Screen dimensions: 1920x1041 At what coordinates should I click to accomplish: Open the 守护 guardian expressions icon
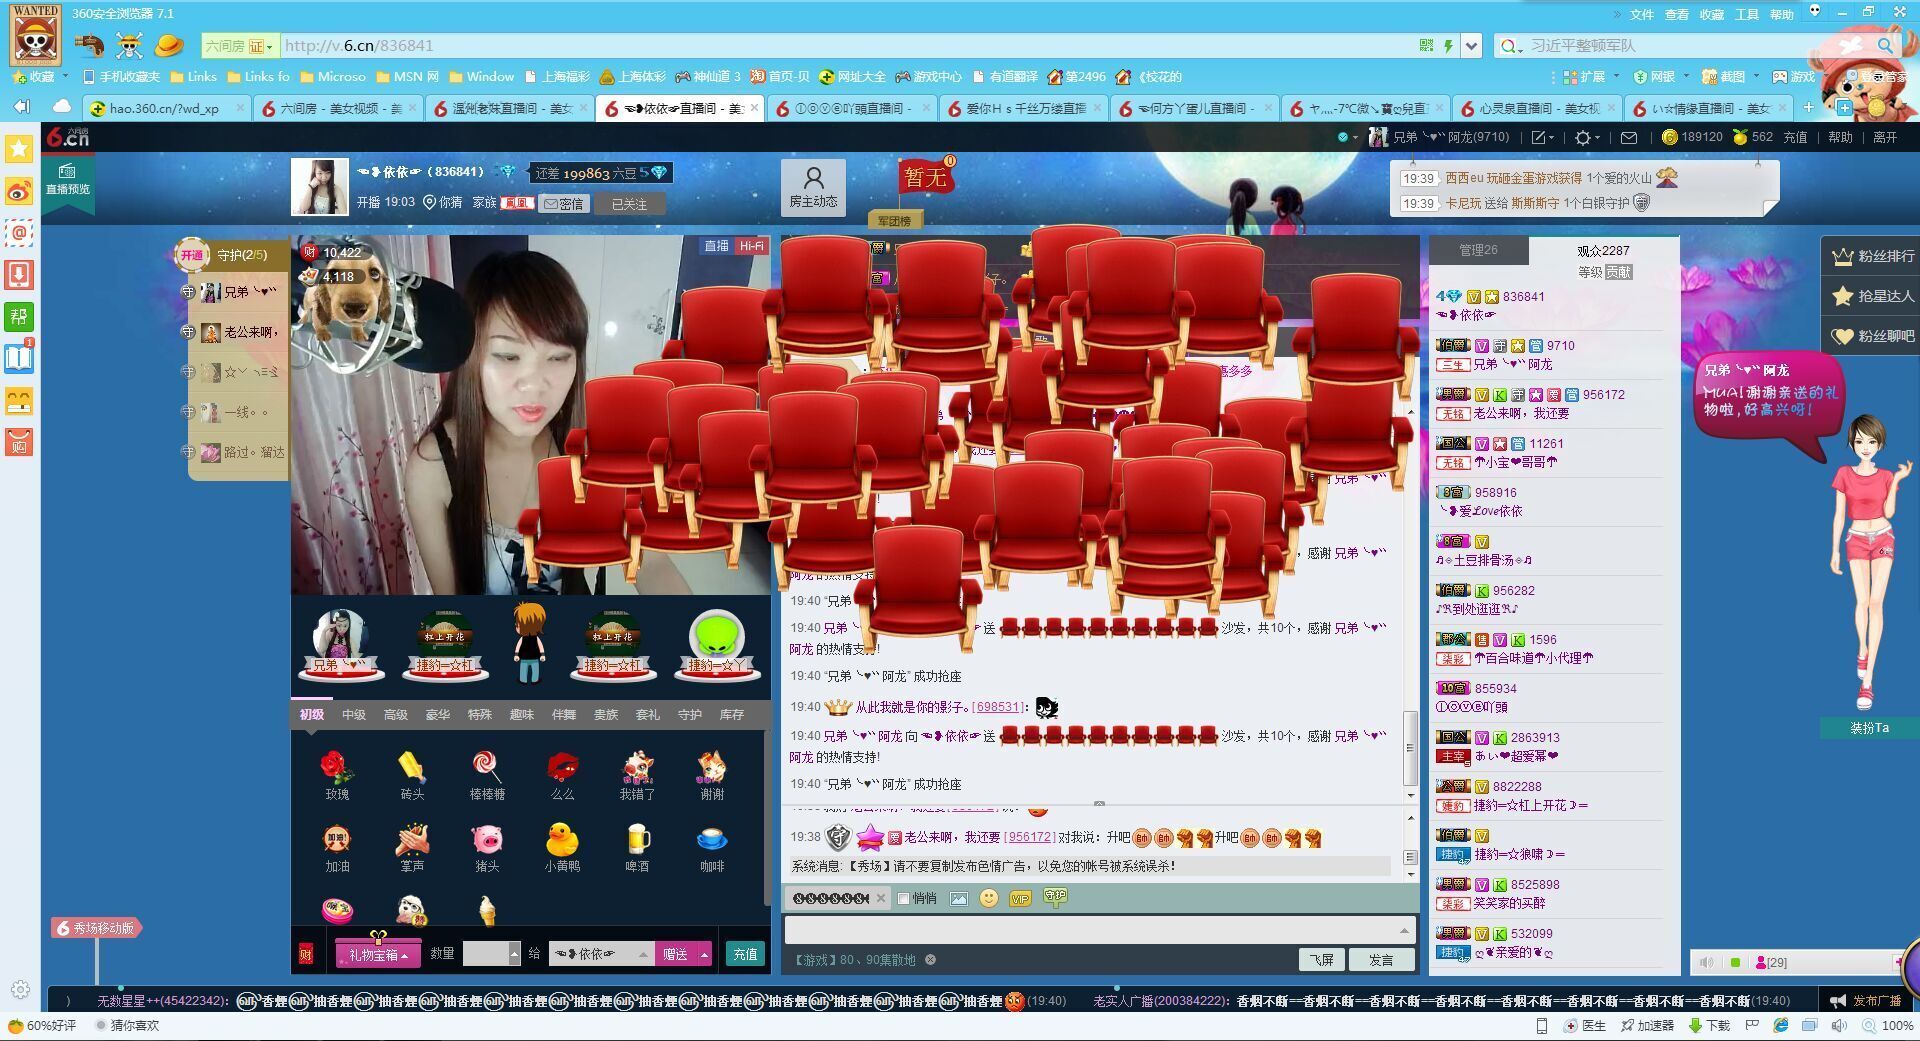click(1055, 897)
